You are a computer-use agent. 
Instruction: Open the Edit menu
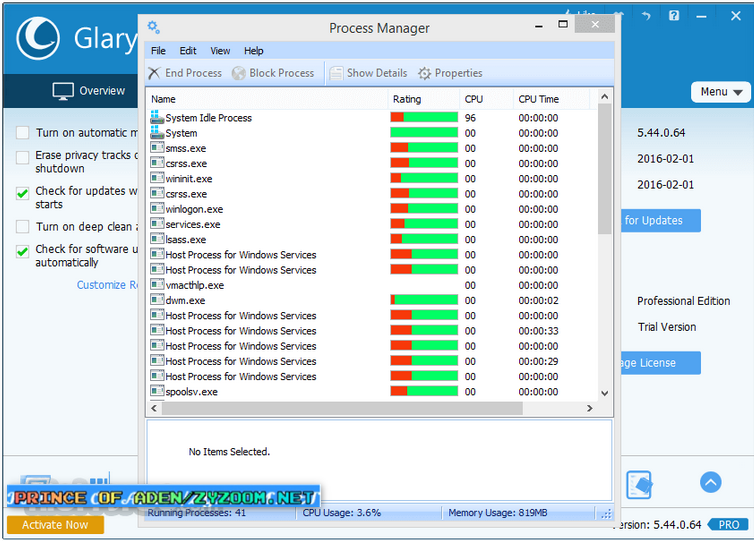[x=188, y=50]
